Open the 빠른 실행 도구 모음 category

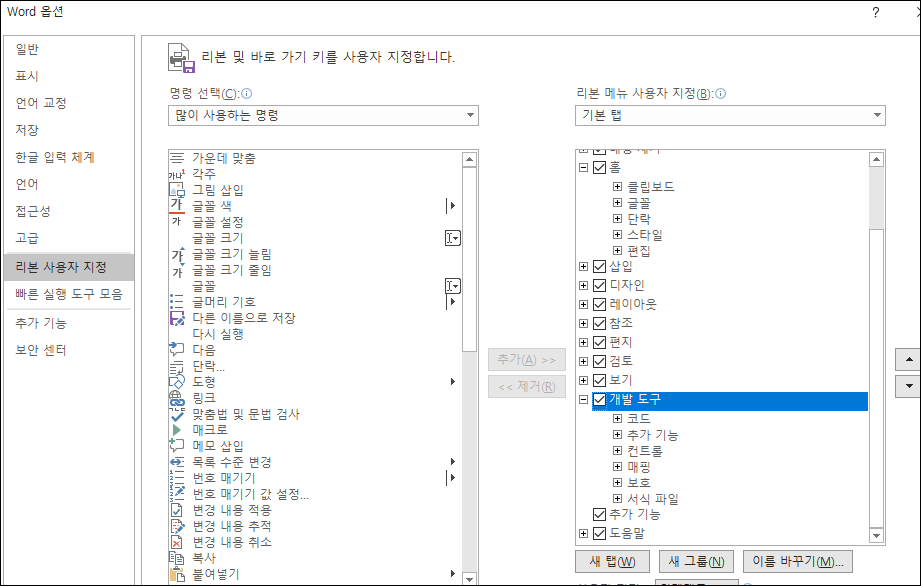click(x=69, y=294)
